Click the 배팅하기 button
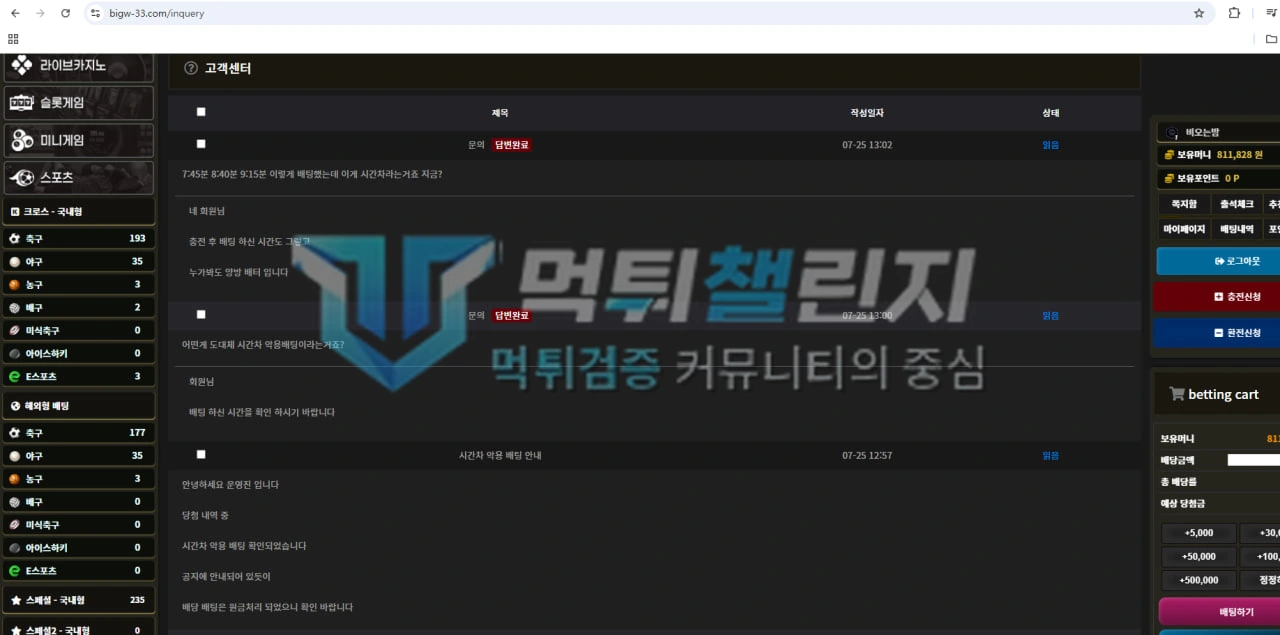This screenshot has height=635, width=1280. 1219,612
